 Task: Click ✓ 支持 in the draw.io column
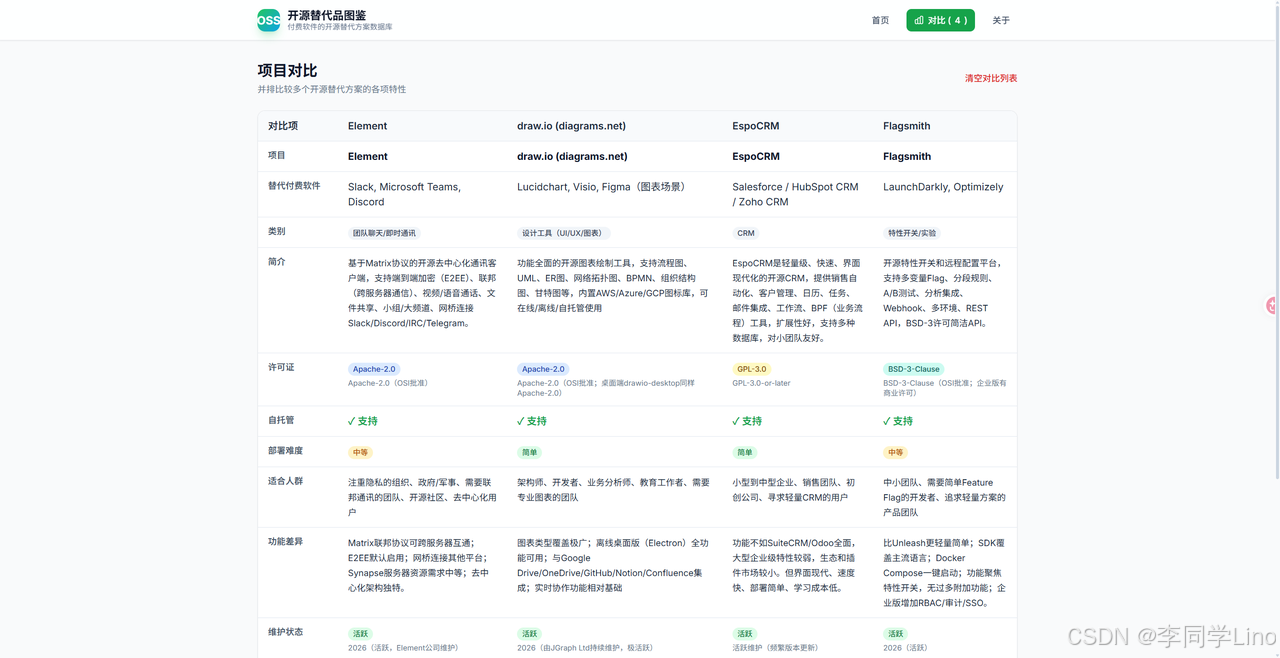click(x=532, y=421)
